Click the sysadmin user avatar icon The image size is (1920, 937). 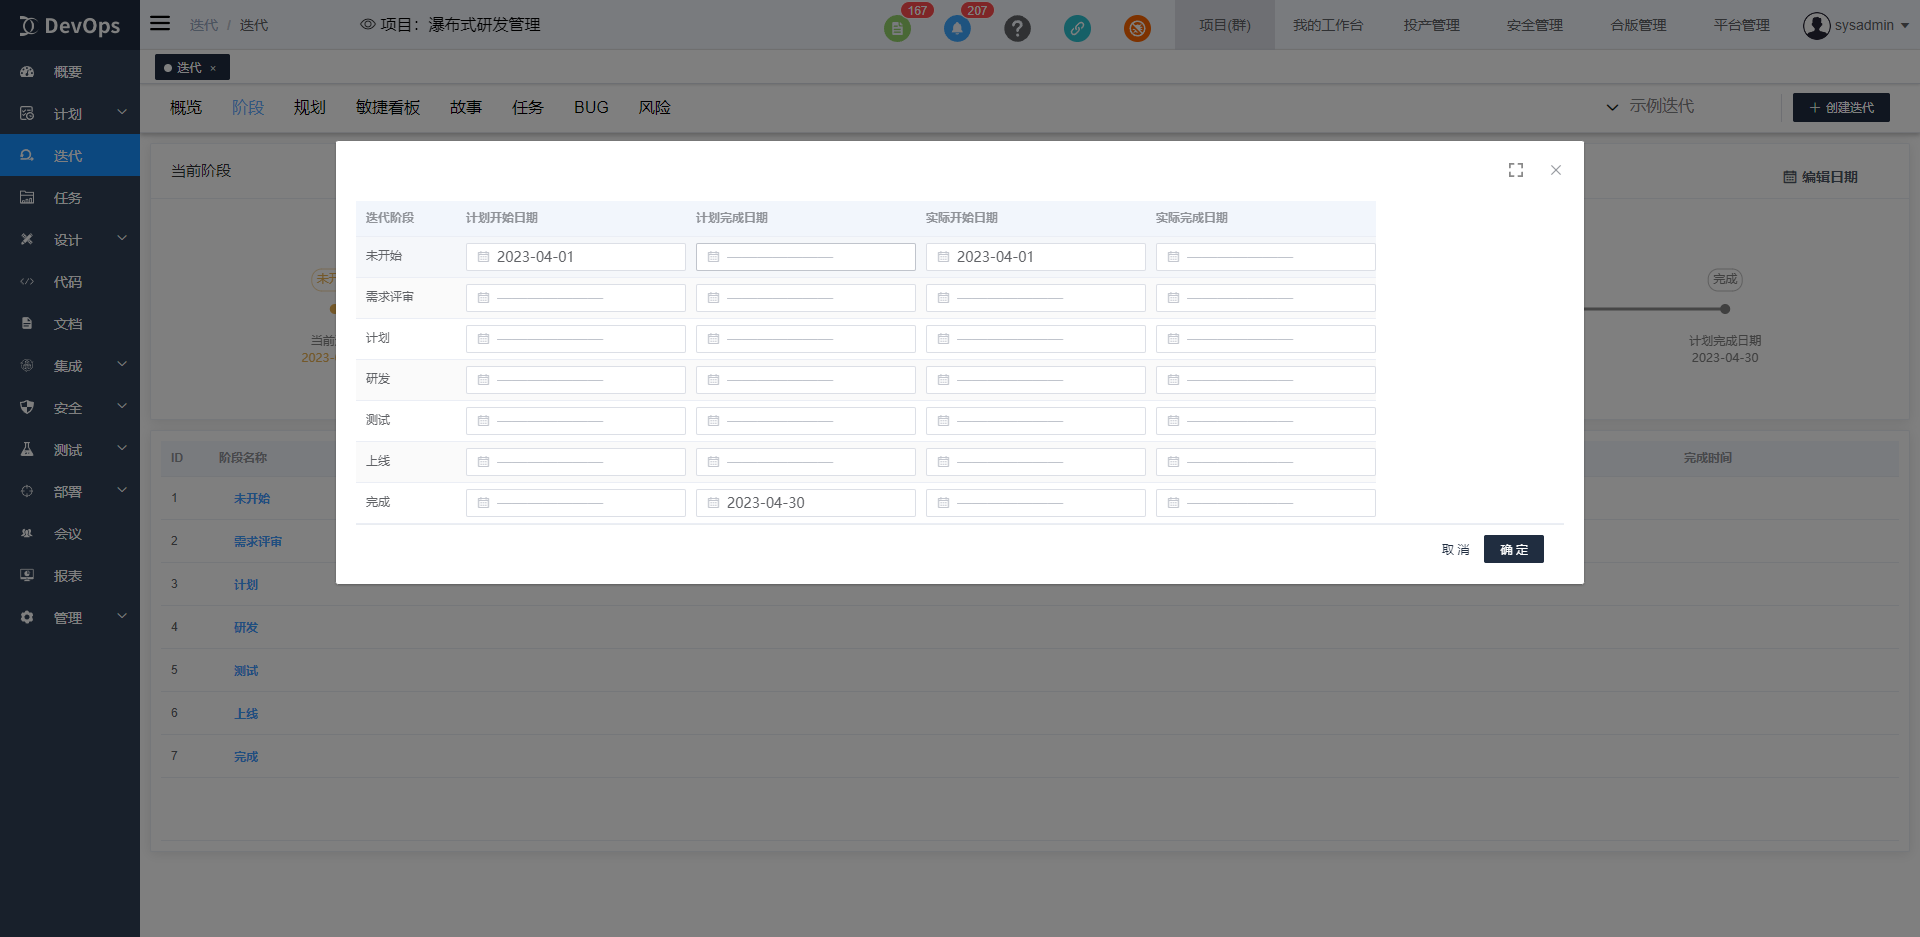tap(1816, 25)
